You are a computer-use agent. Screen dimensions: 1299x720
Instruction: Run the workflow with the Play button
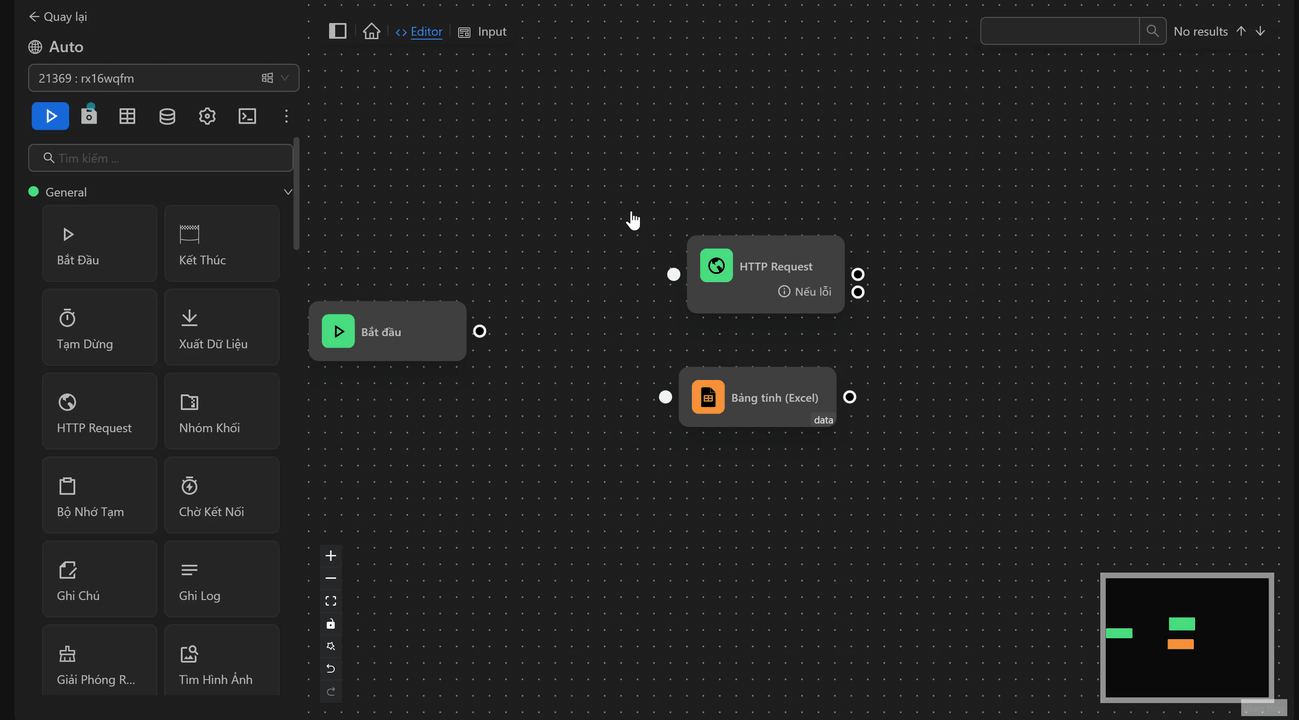click(x=50, y=116)
